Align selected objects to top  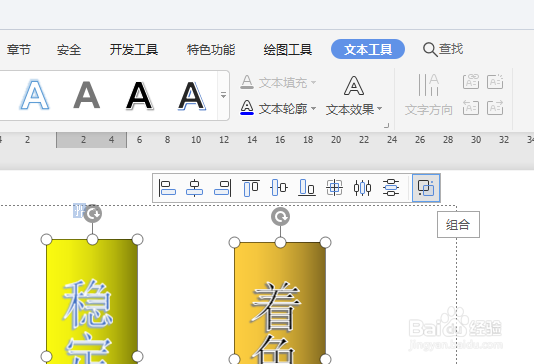(x=251, y=188)
